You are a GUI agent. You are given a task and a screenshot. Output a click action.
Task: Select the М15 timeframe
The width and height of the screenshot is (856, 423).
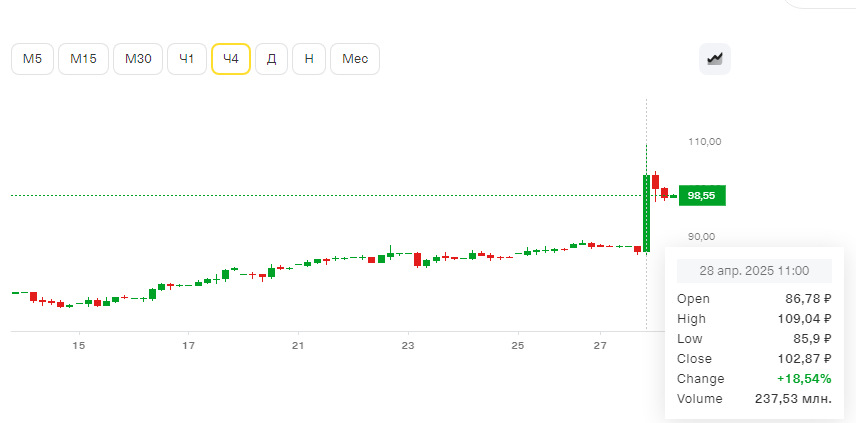84,59
